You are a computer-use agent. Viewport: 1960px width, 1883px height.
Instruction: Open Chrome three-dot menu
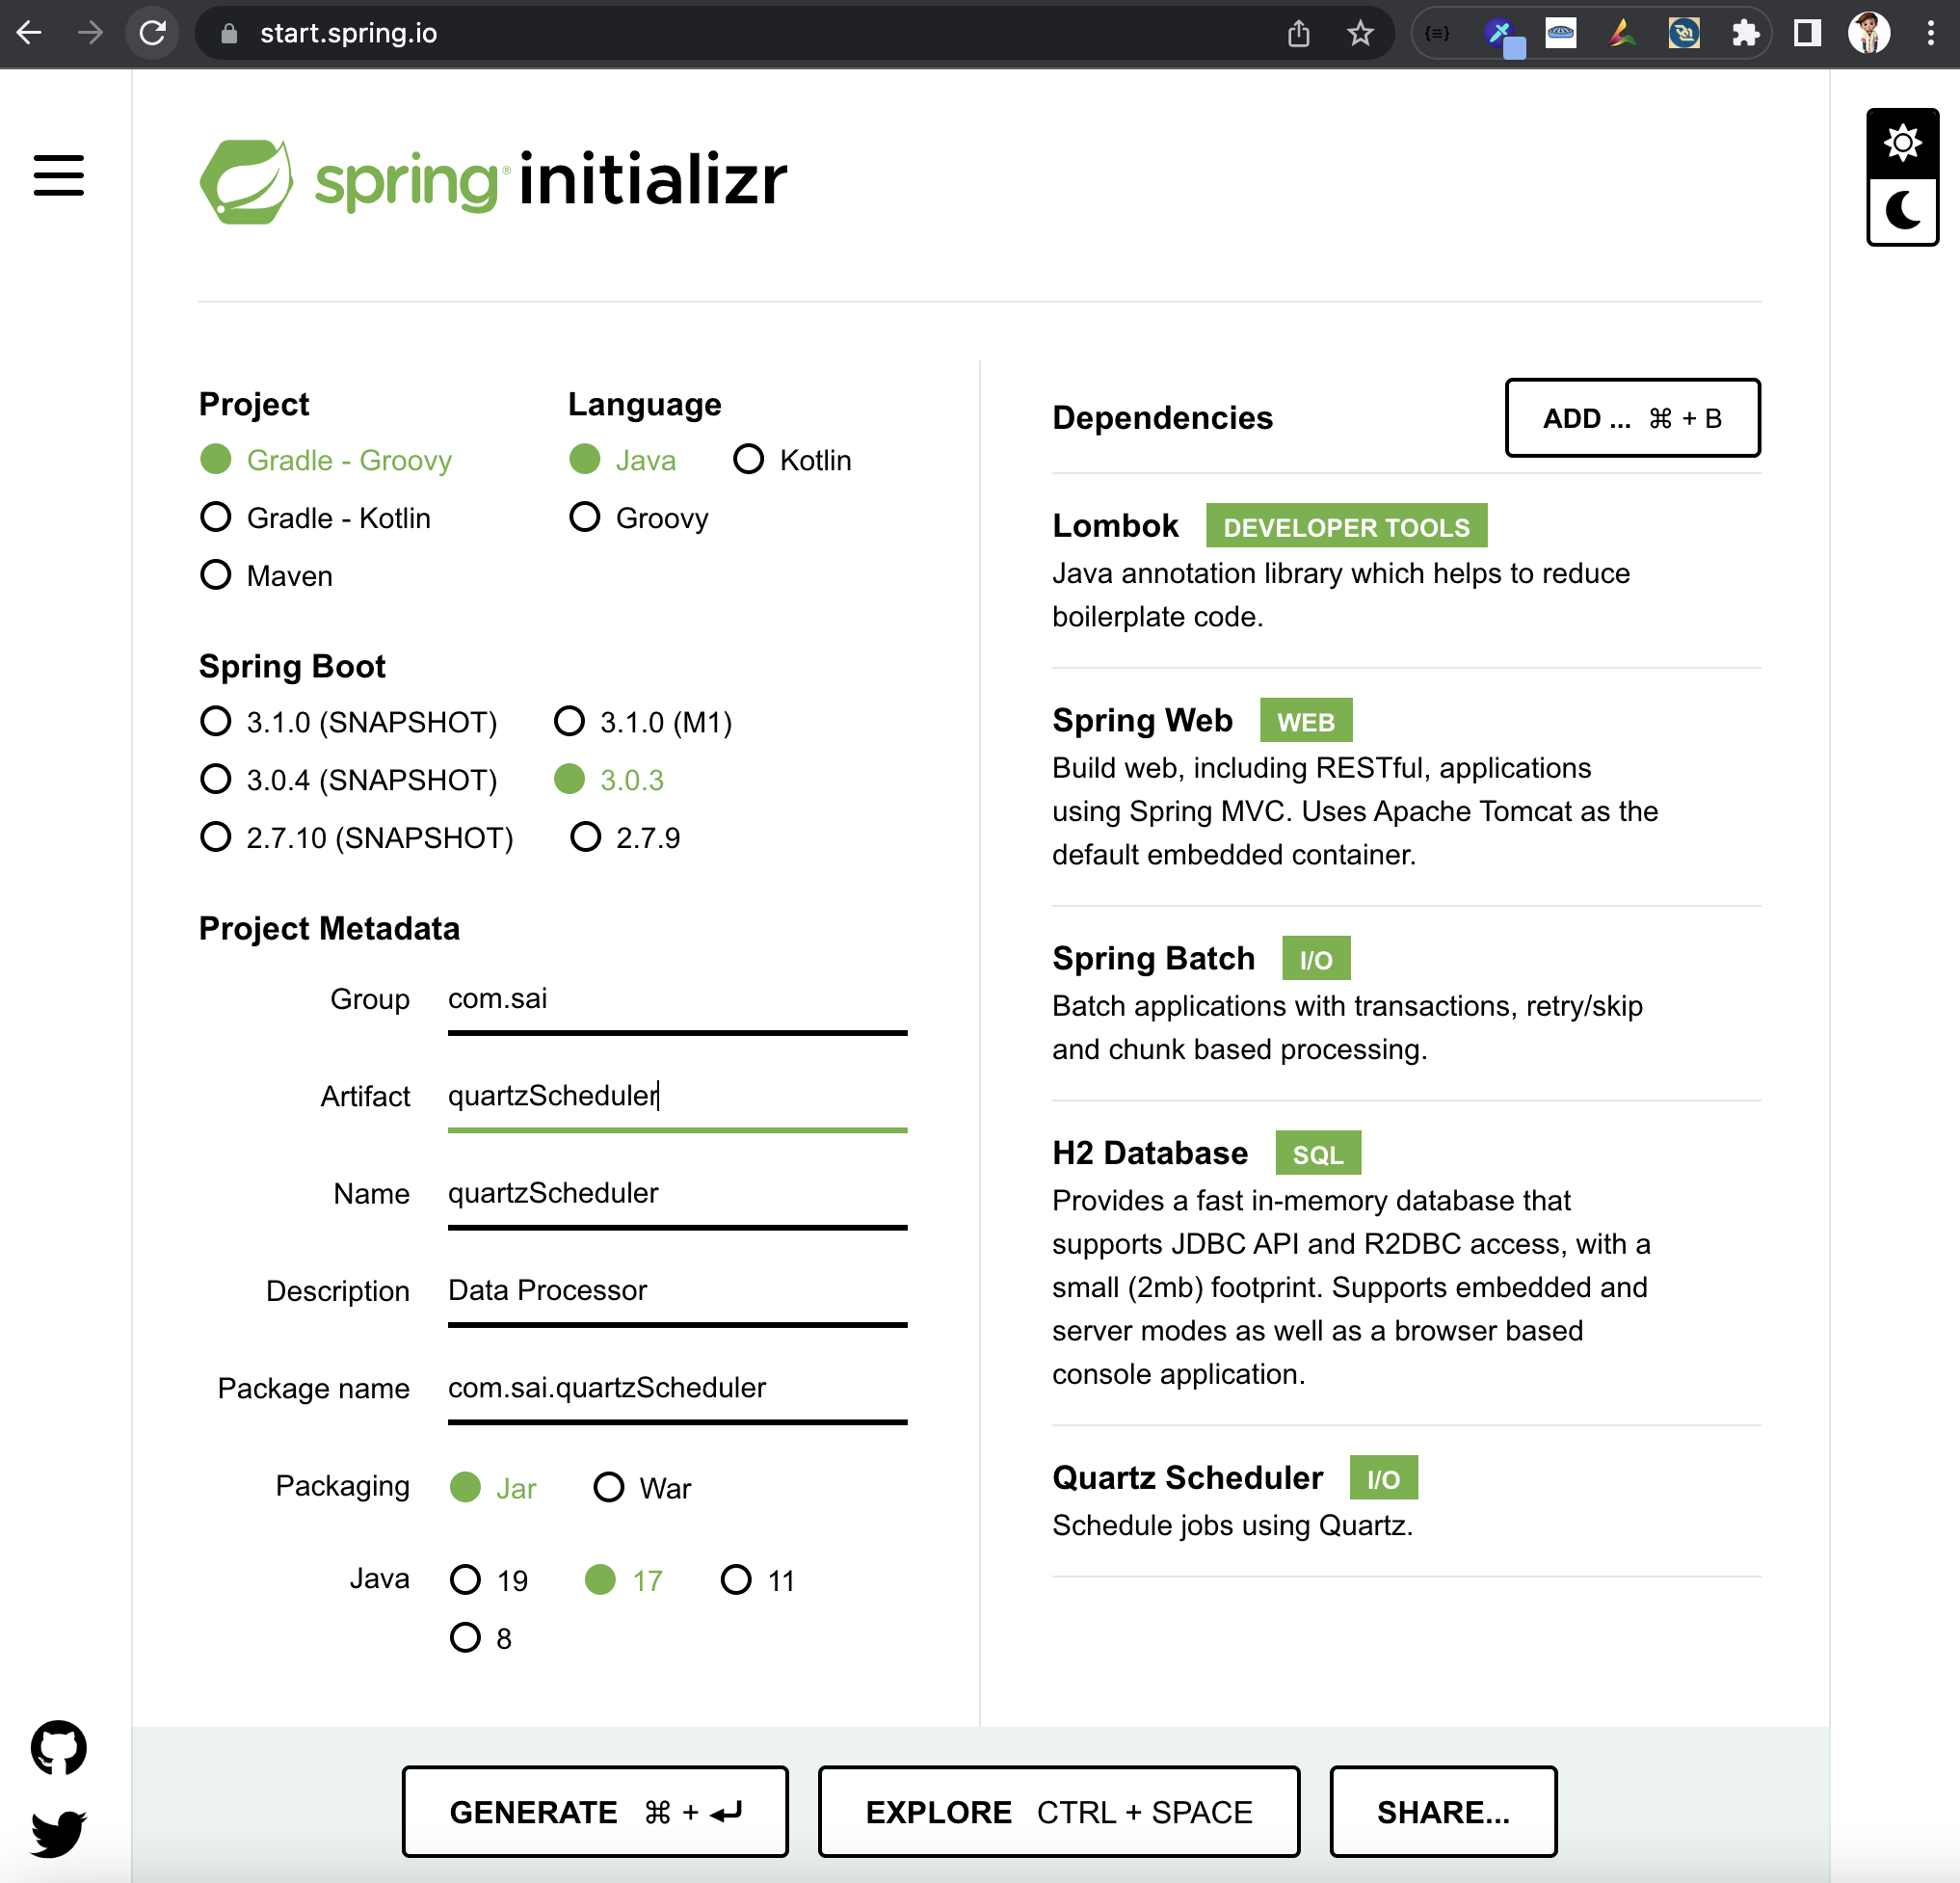tap(1930, 33)
